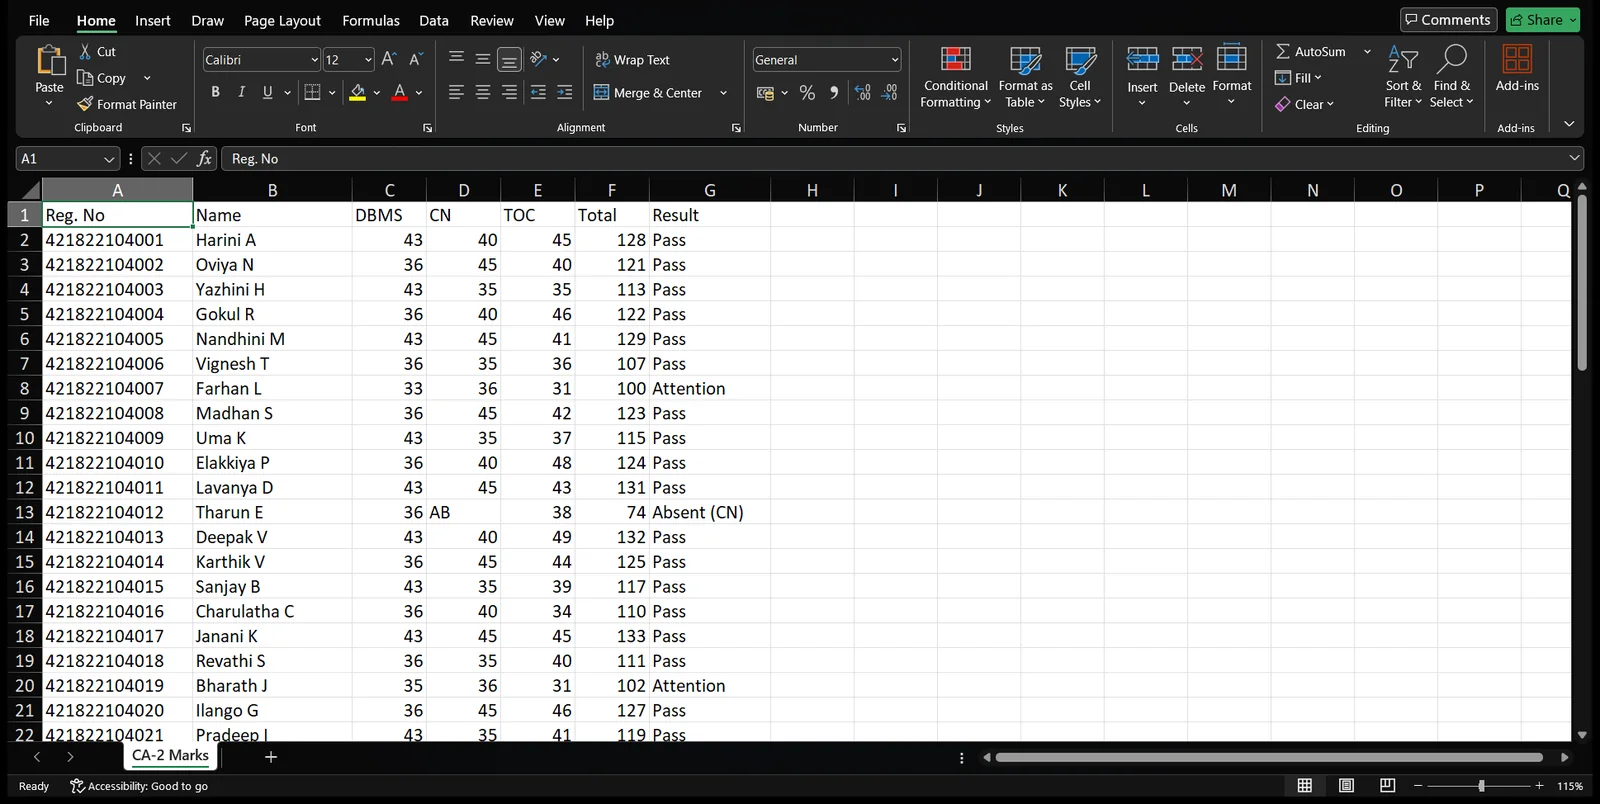Open the font size dropdown
The height and width of the screenshot is (804, 1600).
tap(368, 60)
